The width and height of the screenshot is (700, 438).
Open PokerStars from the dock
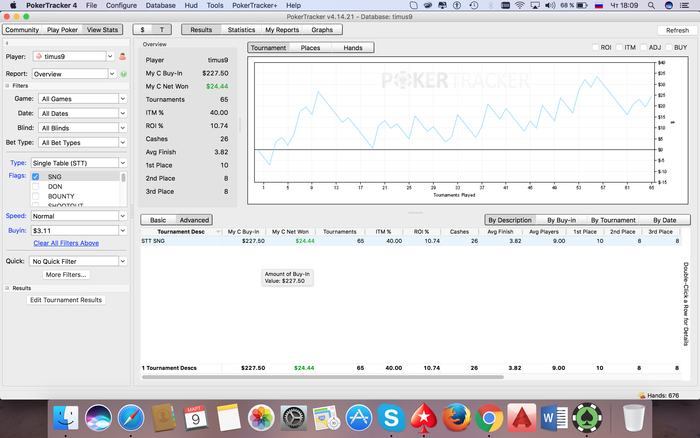(x=424, y=418)
